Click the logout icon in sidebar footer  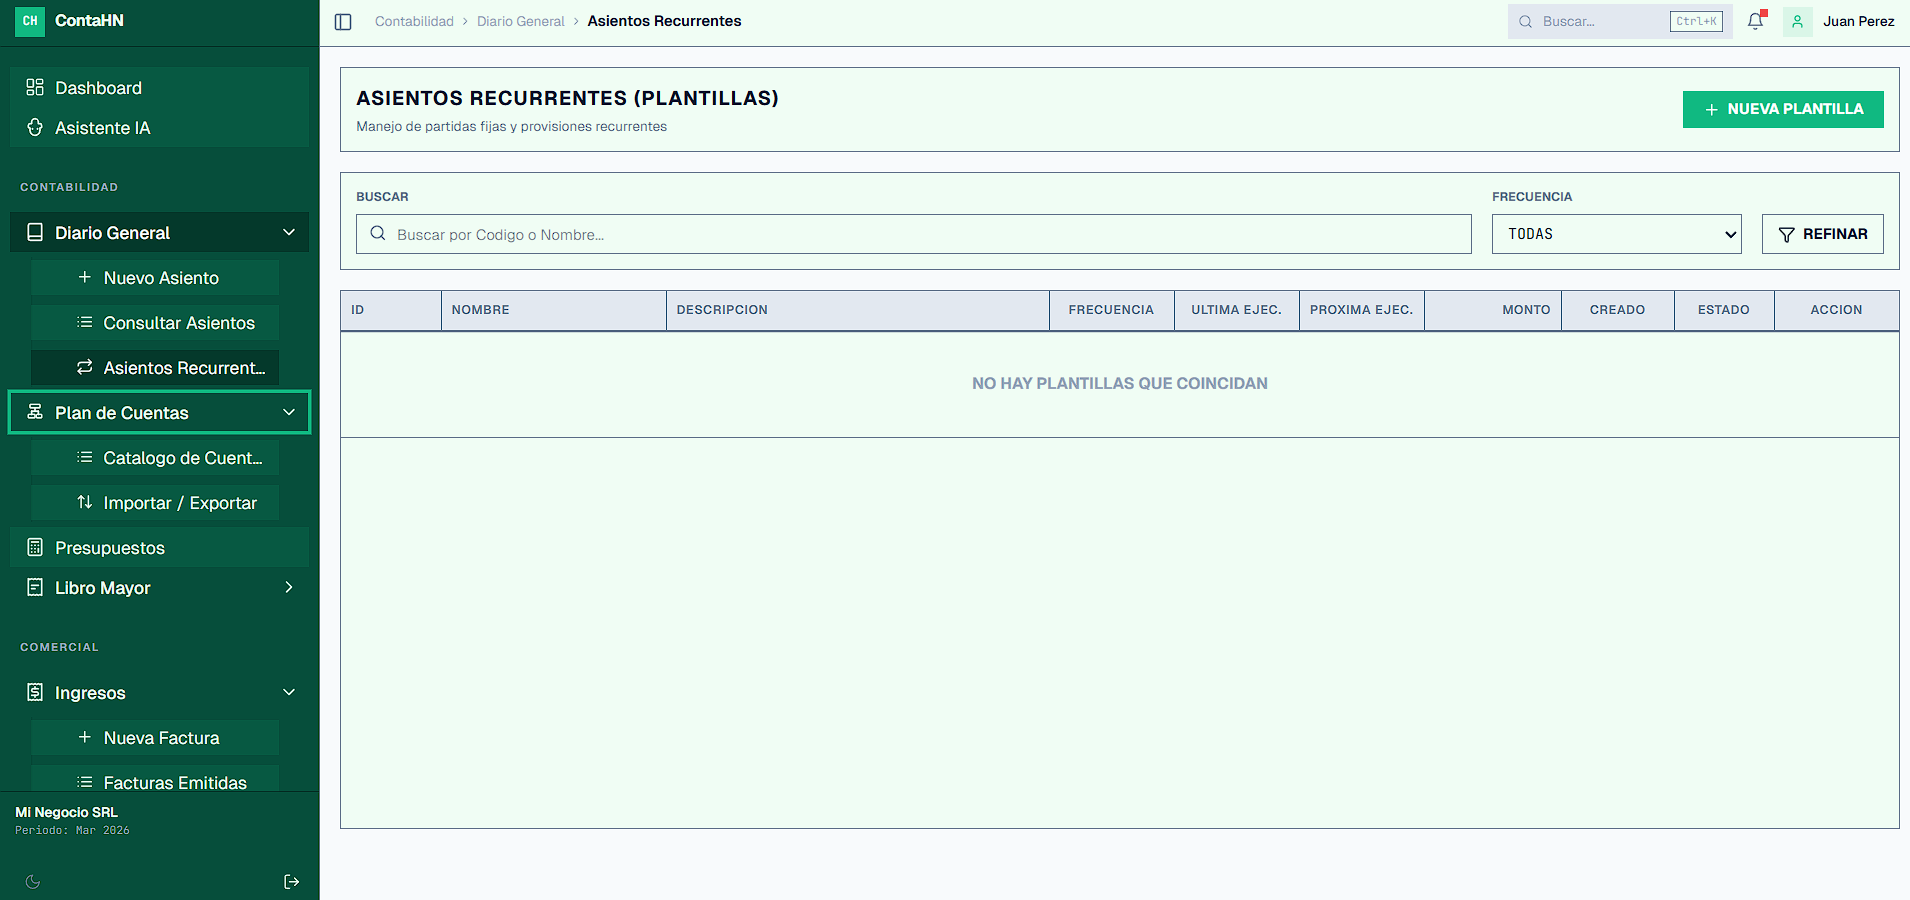[x=291, y=881]
